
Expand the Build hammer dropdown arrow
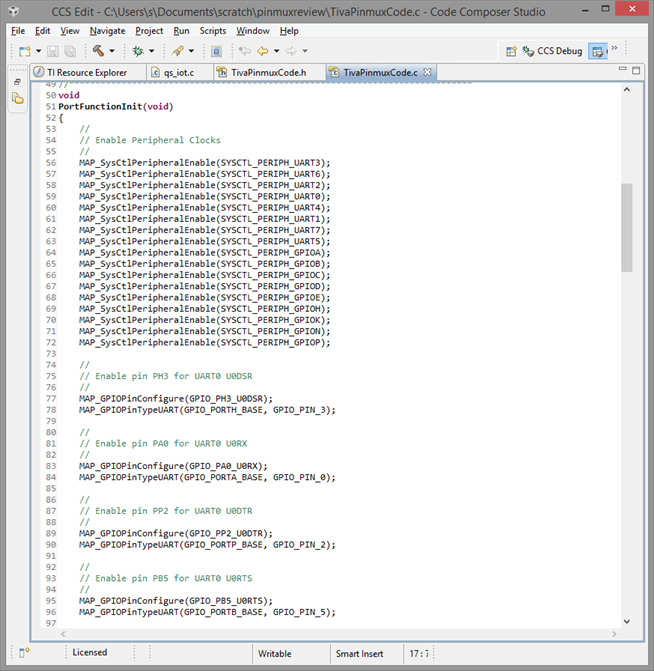coord(111,51)
